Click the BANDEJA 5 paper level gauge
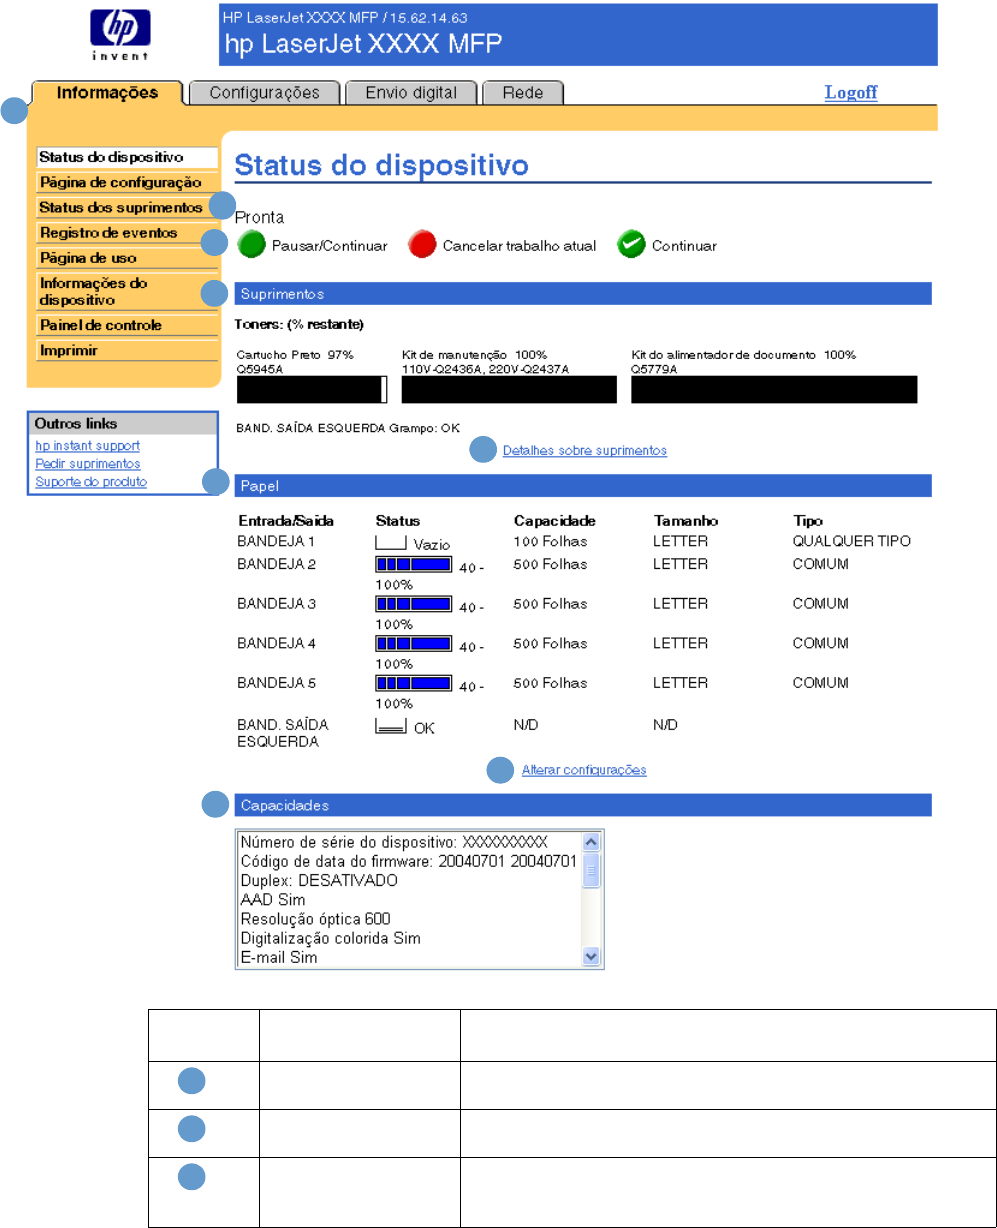Viewport: 997px width, 1228px height. coord(414,683)
